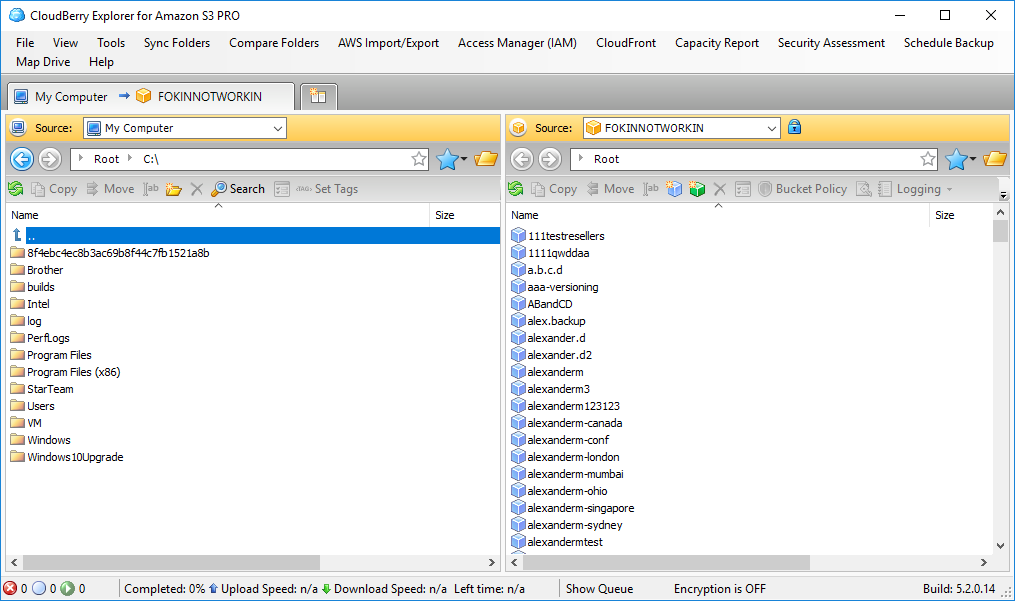Screen dimensions: 1015x601
Task: Click Move in the local pane toolbar
Action: (x=110, y=188)
